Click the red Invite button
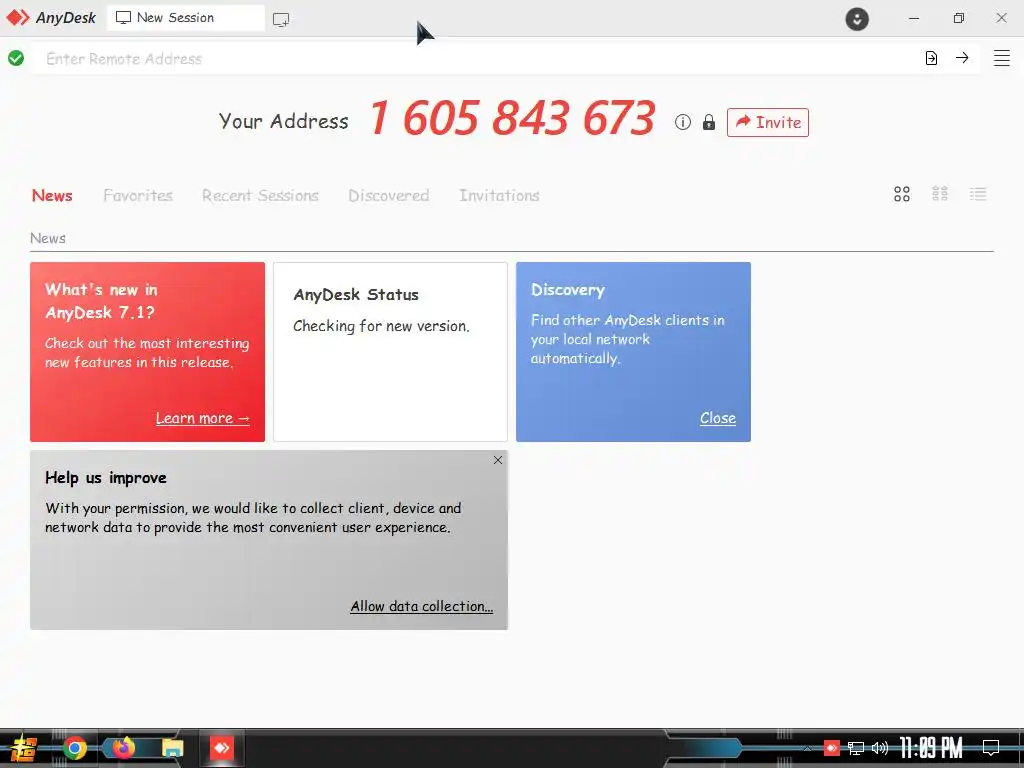1024x768 pixels. coord(767,122)
